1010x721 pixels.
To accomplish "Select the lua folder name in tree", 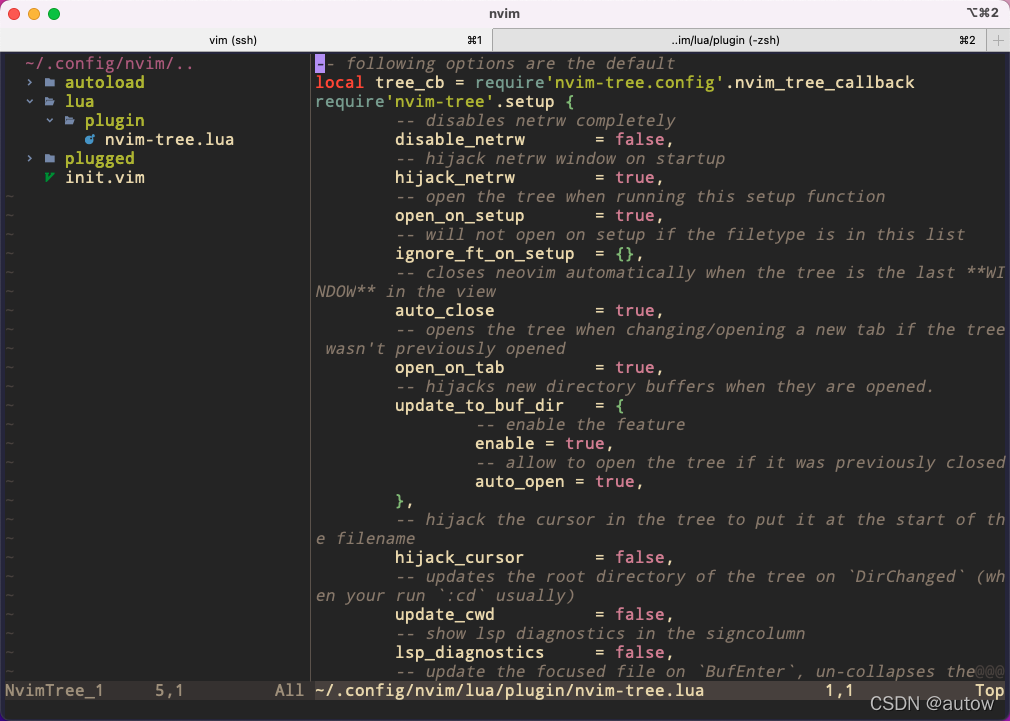I will (x=79, y=101).
